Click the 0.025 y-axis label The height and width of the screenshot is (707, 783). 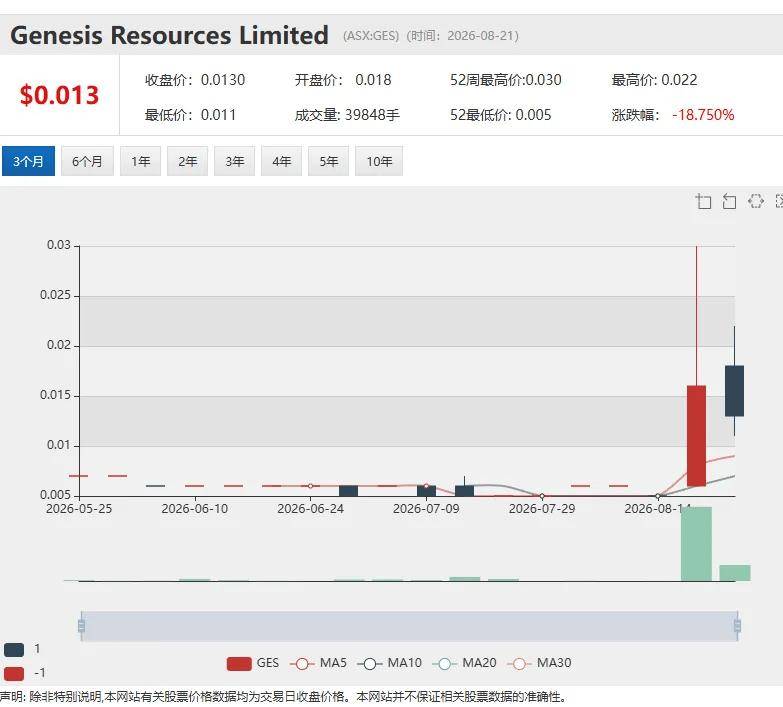pos(55,295)
